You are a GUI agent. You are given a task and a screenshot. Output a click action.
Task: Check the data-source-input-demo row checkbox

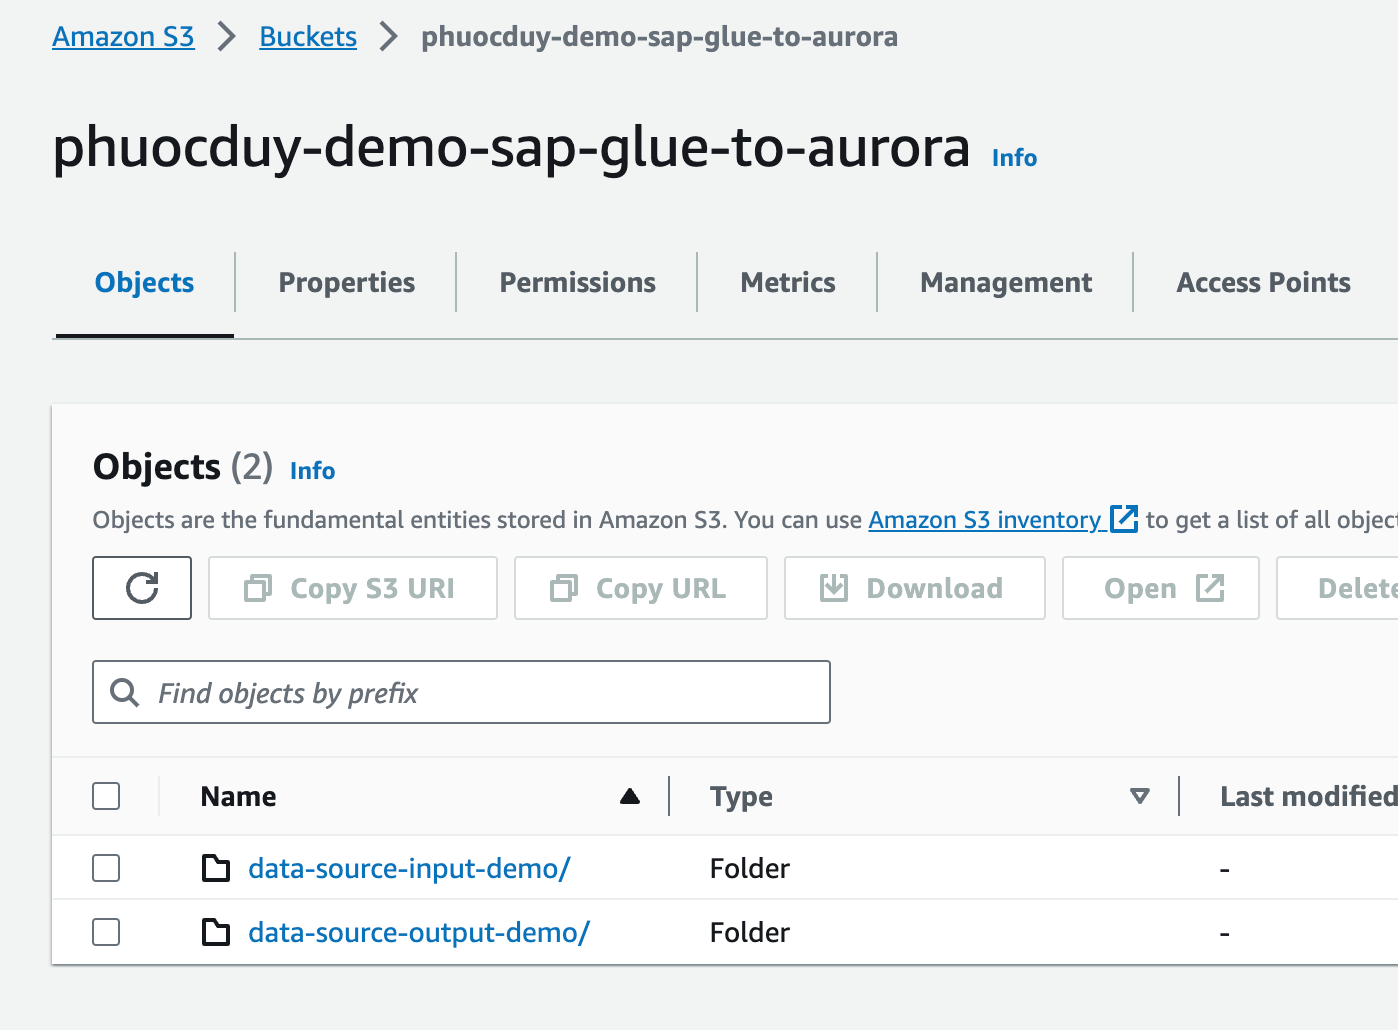coord(106,868)
